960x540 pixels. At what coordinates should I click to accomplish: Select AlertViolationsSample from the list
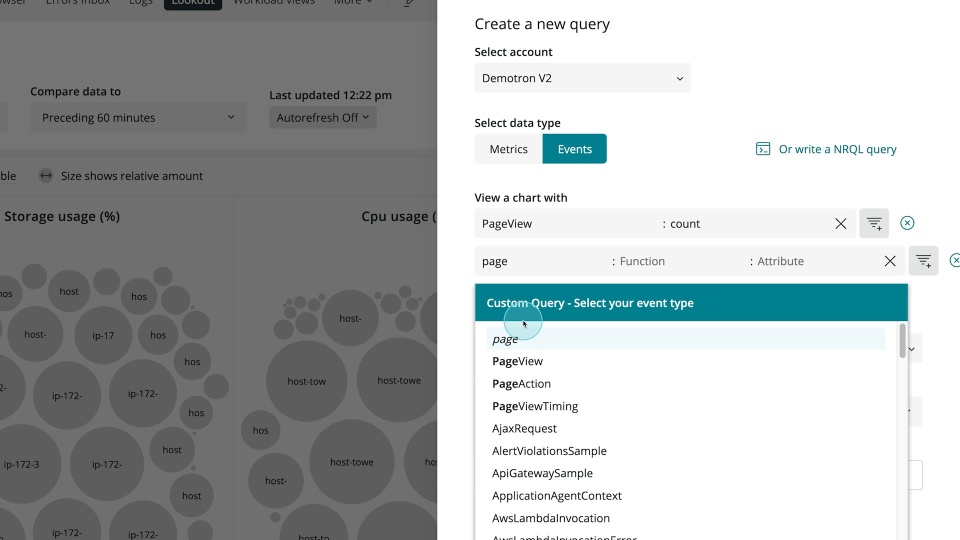click(x=549, y=451)
